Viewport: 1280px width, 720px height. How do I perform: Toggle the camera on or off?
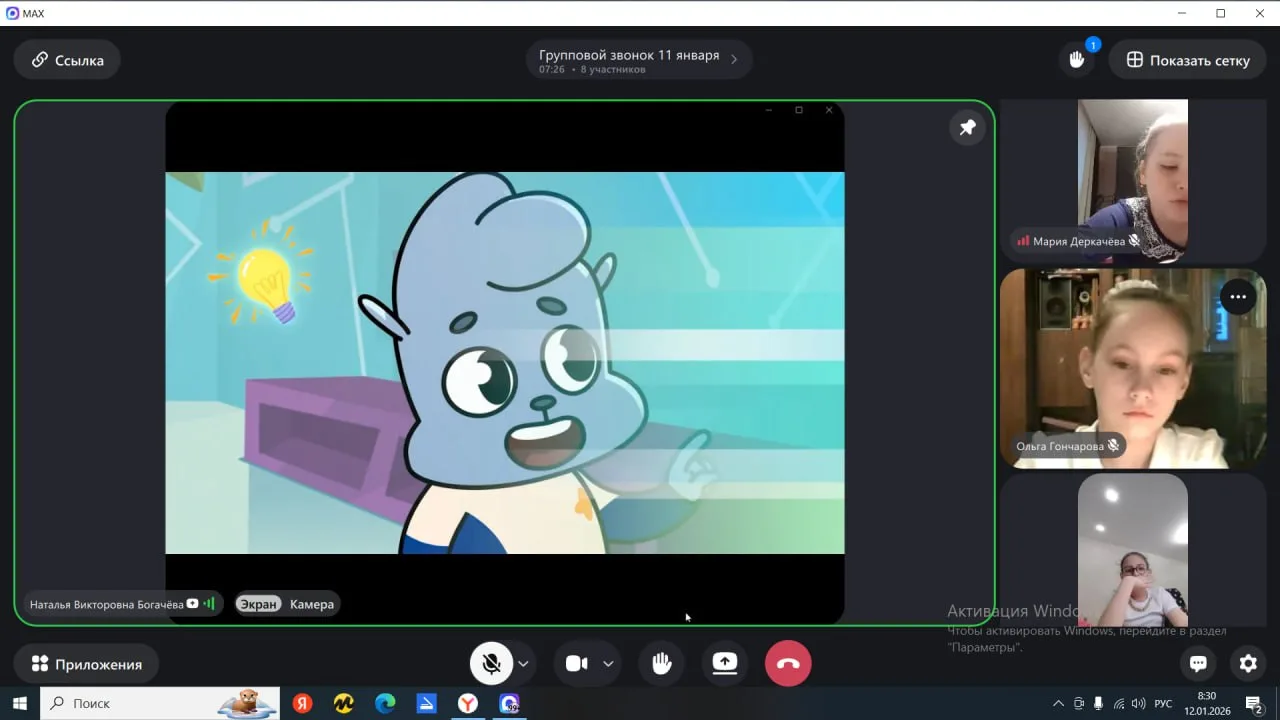coord(577,664)
